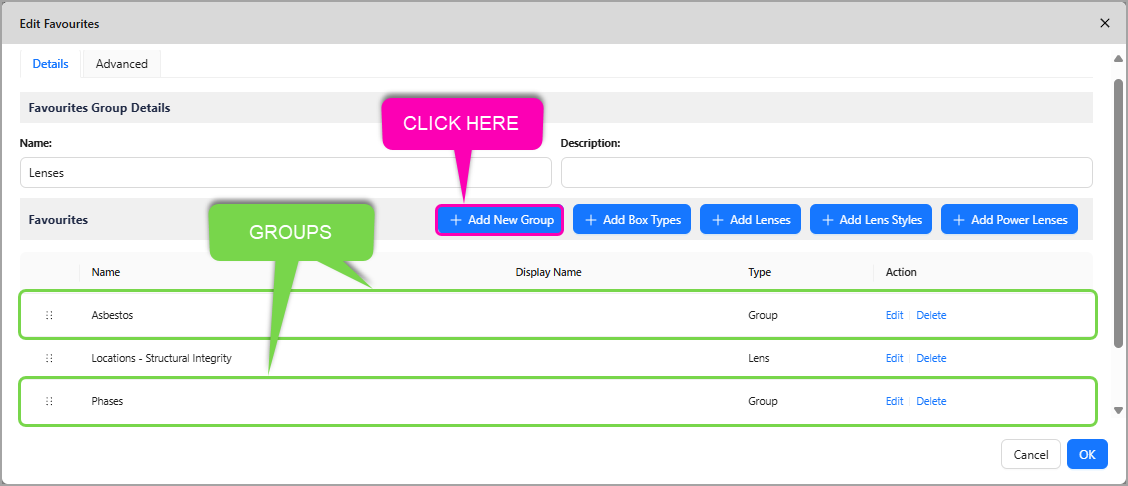Screen dimensions: 1128x486
Task: Edit the Locations - Structural Integrity lens
Action: pyautogui.click(x=894, y=358)
